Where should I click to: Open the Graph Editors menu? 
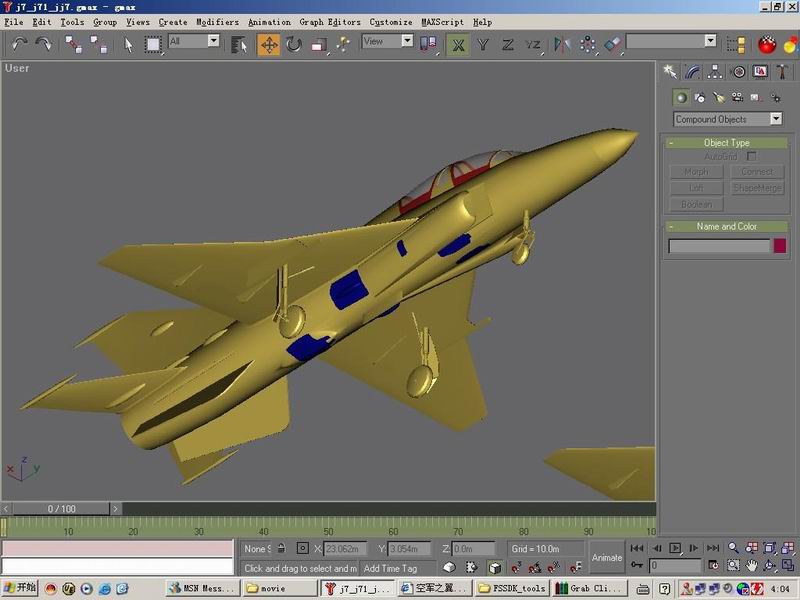point(329,21)
